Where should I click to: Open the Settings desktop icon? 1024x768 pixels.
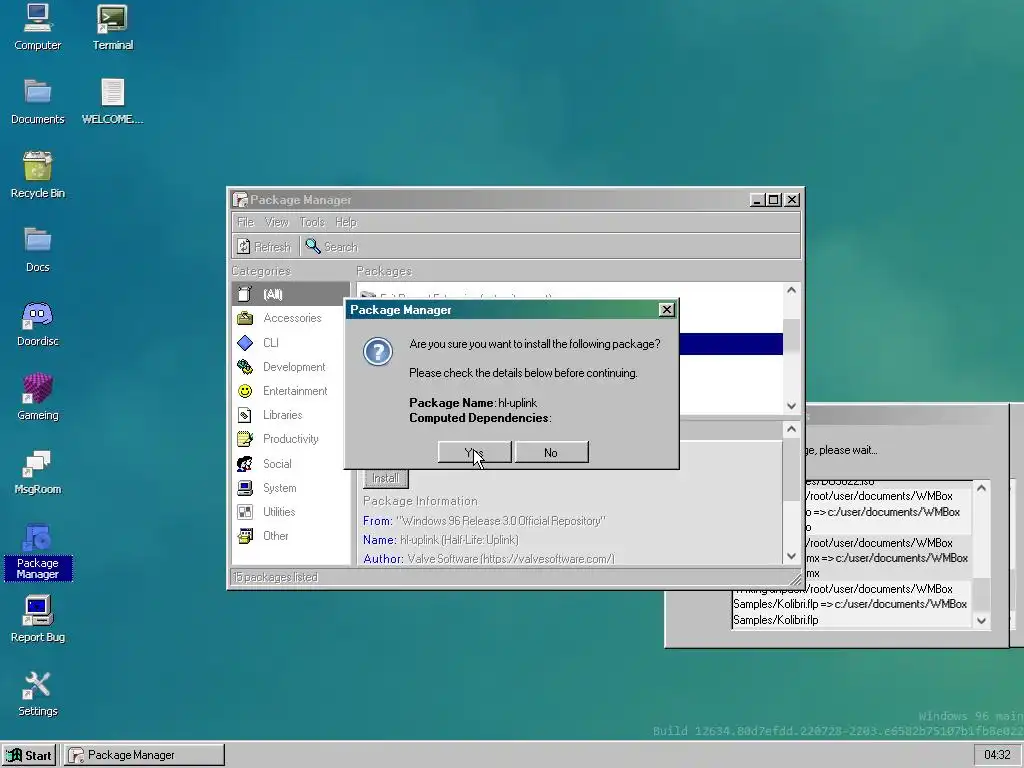[x=37, y=694]
